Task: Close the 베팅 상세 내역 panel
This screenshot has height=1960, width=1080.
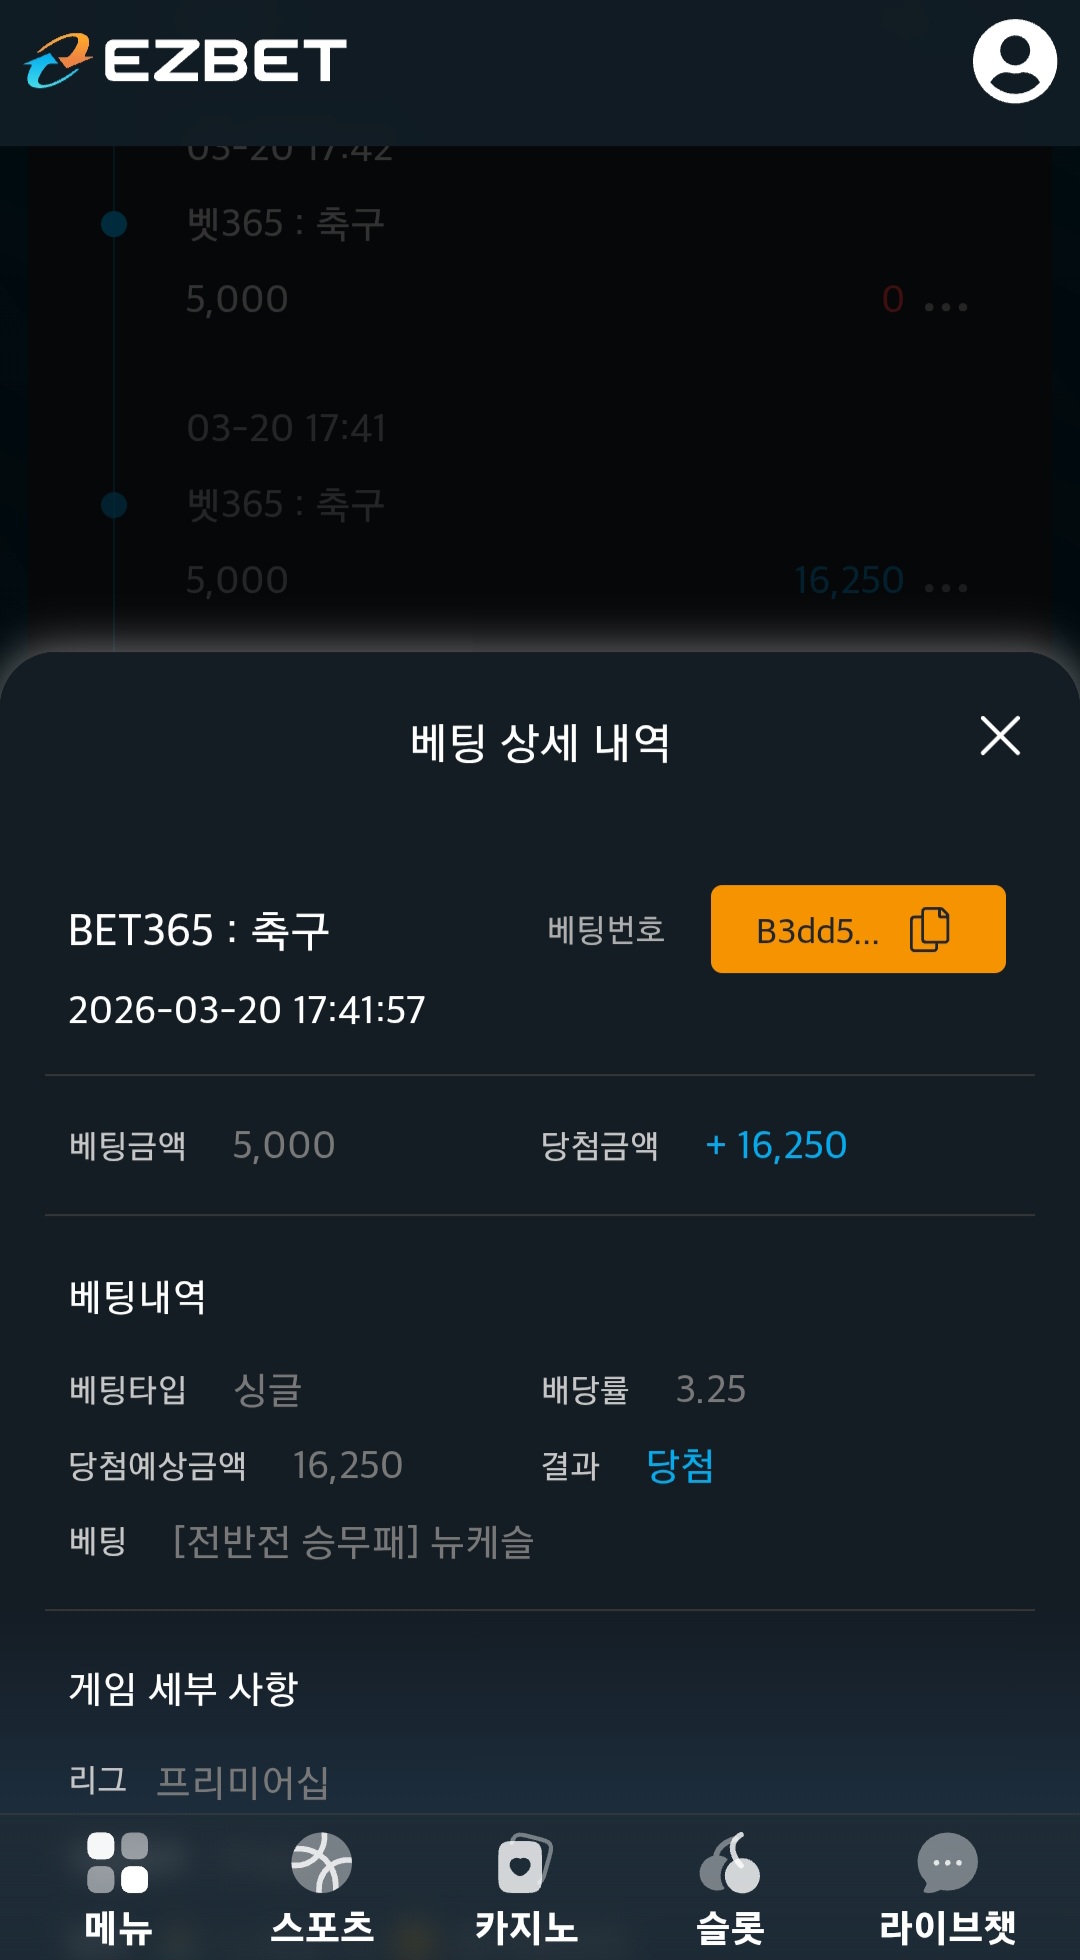Action: click(x=1000, y=736)
